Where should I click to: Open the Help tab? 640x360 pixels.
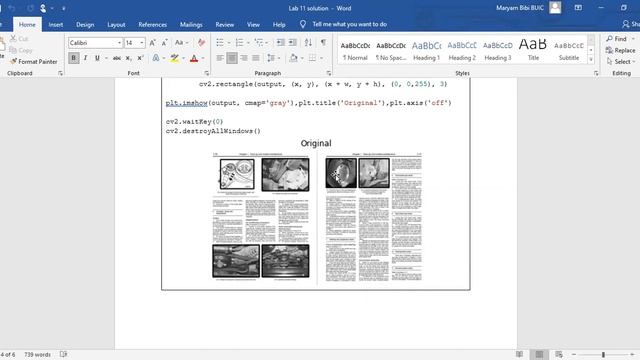tap(279, 24)
